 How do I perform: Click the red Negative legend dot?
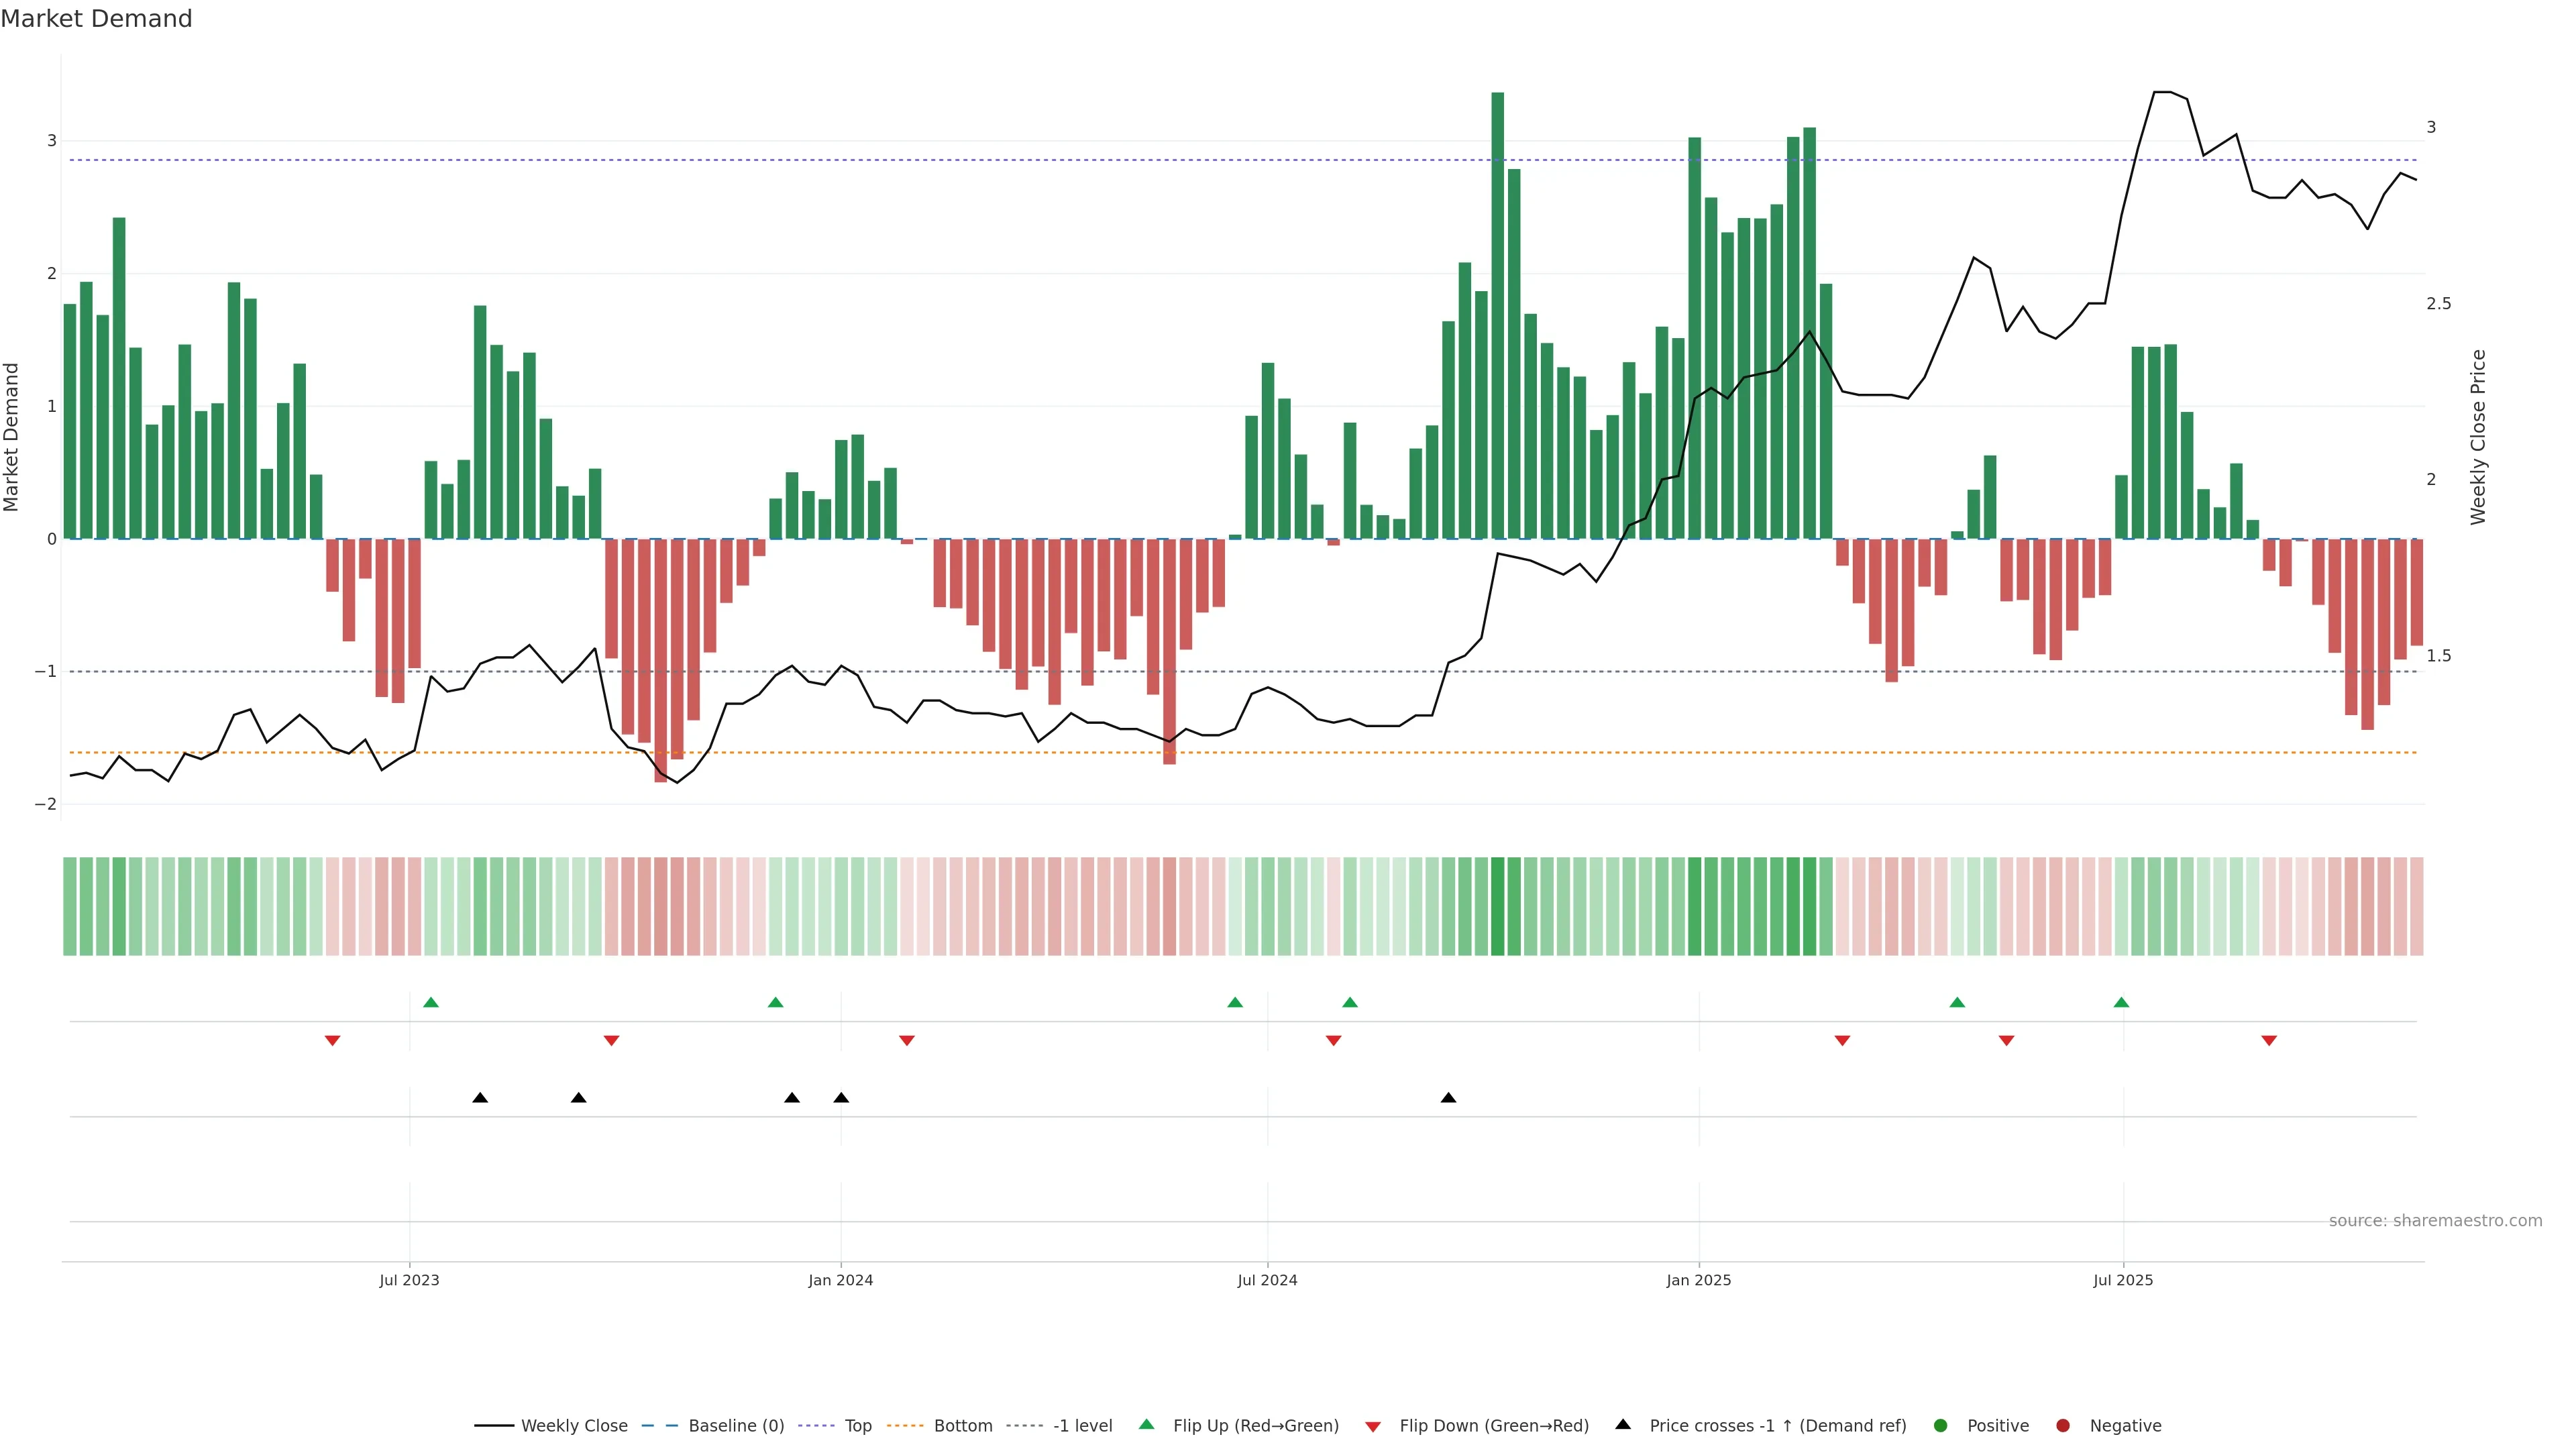point(2063,1425)
